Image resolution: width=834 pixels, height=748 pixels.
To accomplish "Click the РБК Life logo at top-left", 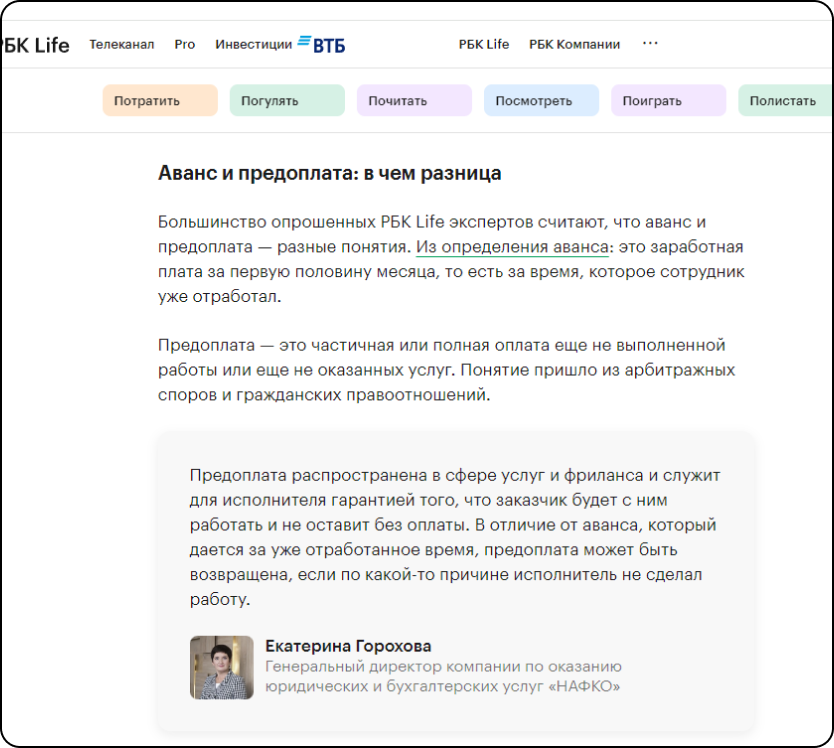I will pyautogui.click(x=36, y=45).
